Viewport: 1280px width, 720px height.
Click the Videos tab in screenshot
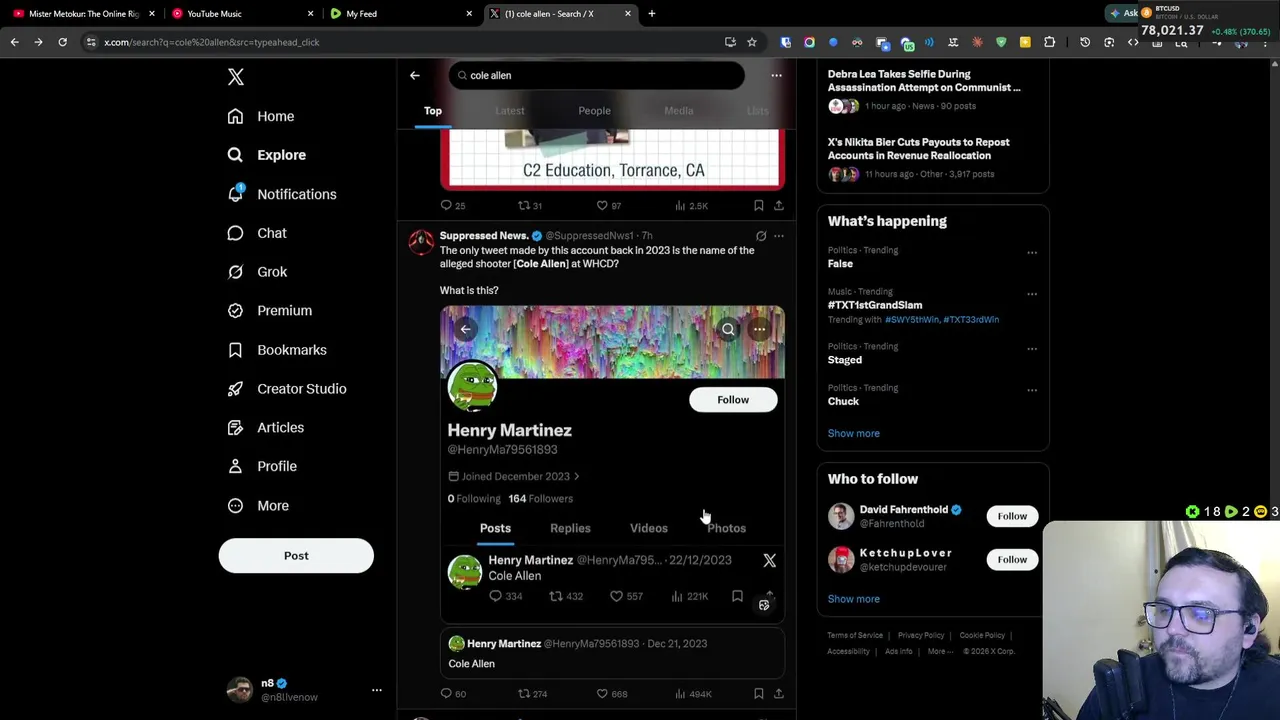coord(649,528)
